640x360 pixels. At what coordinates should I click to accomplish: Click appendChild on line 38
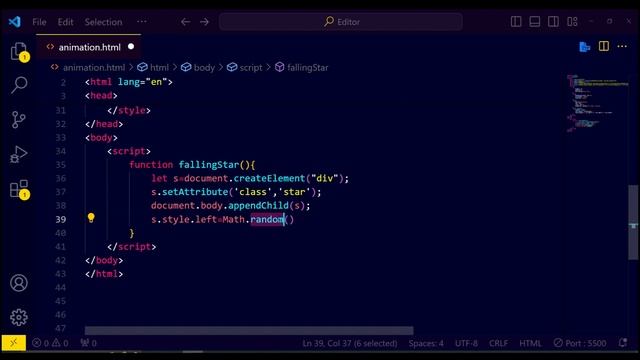coord(258,205)
